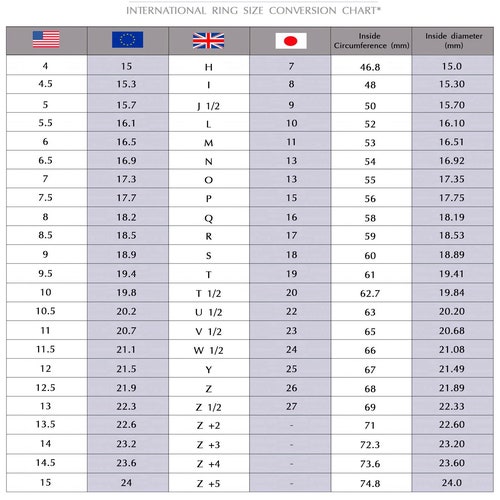Select the Inside Circumference (mm) column header
The width and height of the screenshot is (500, 500).
click(x=371, y=41)
